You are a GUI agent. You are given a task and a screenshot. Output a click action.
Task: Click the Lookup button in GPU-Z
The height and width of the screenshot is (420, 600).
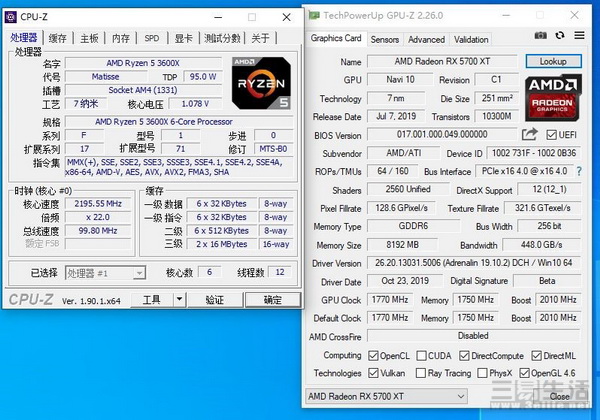[553, 61]
